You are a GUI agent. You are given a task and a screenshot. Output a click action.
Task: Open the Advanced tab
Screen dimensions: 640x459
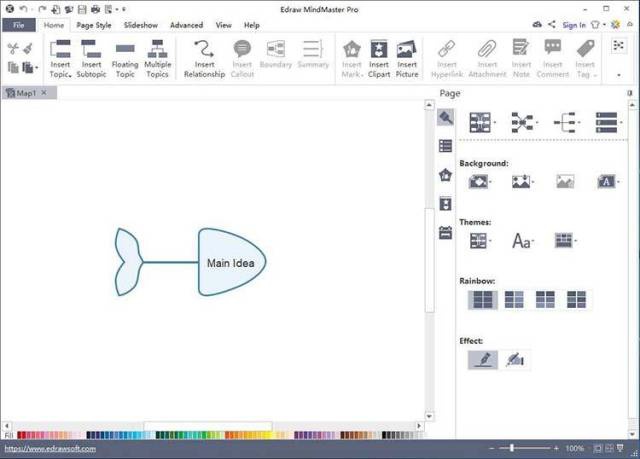[x=187, y=25]
